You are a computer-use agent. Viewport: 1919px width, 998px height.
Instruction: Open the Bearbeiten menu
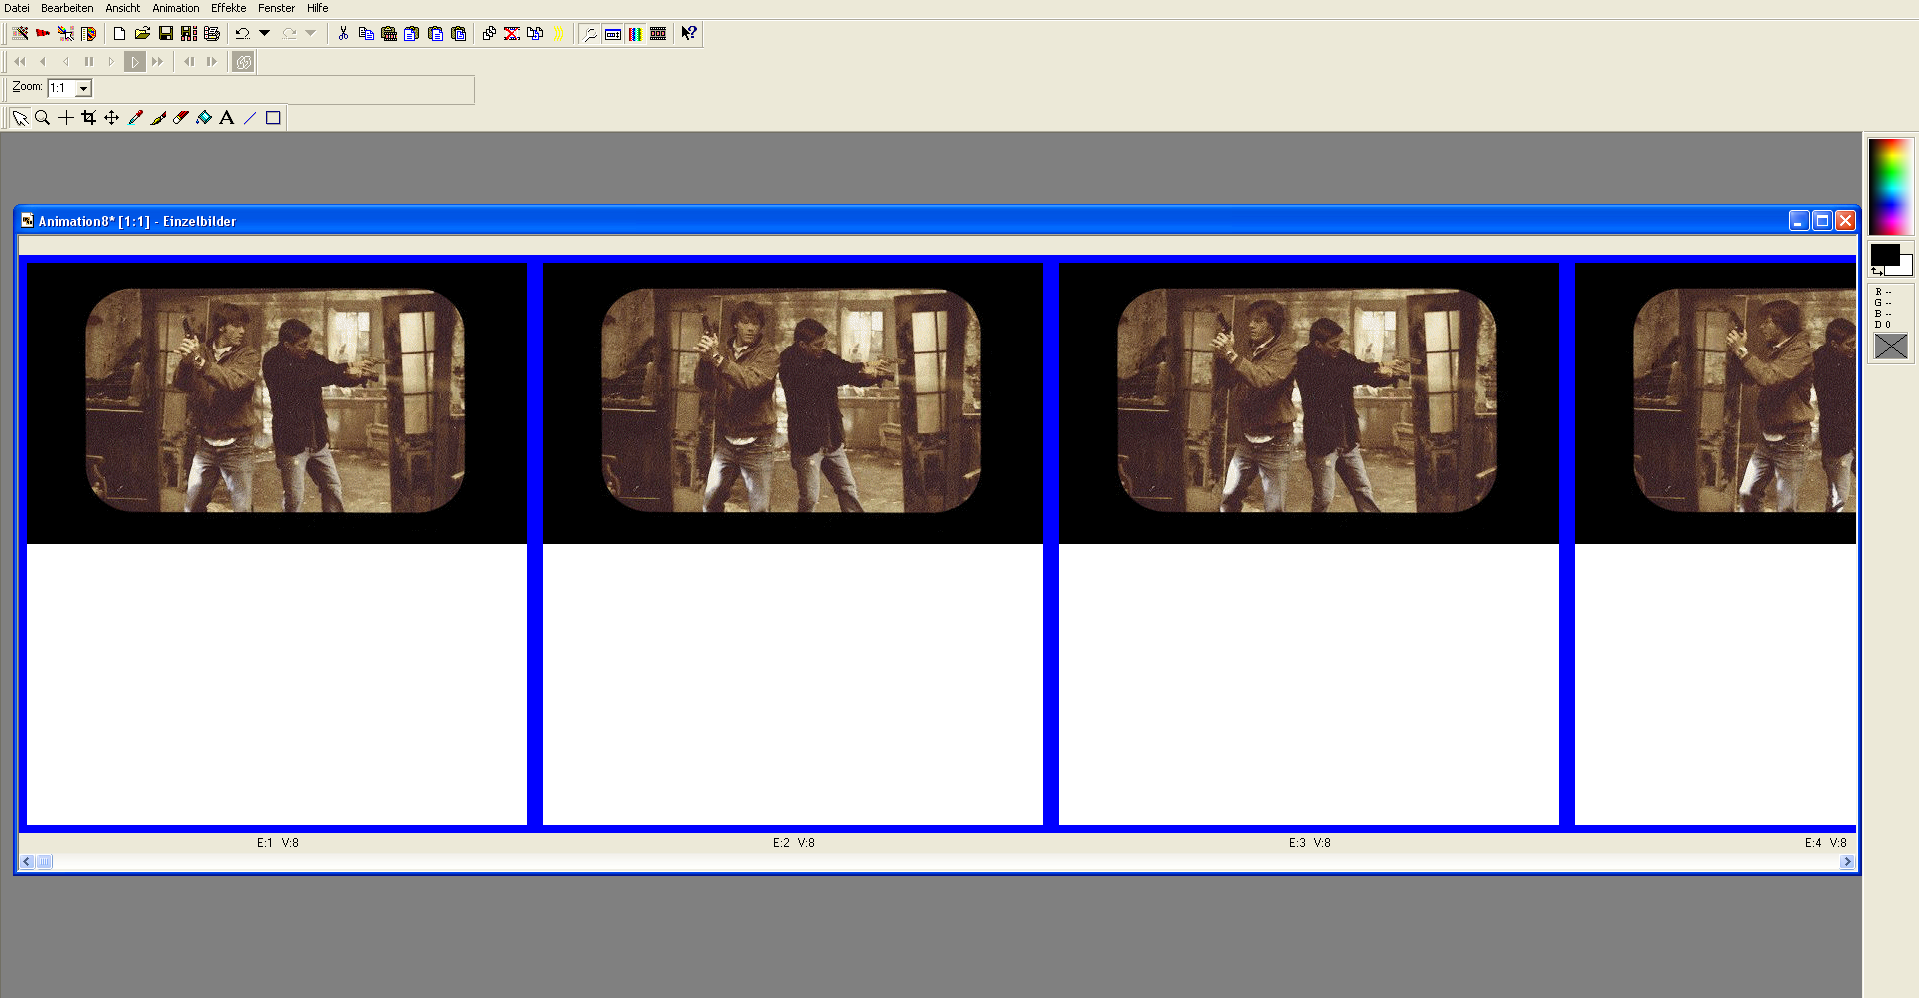click(x=67, y=8)
